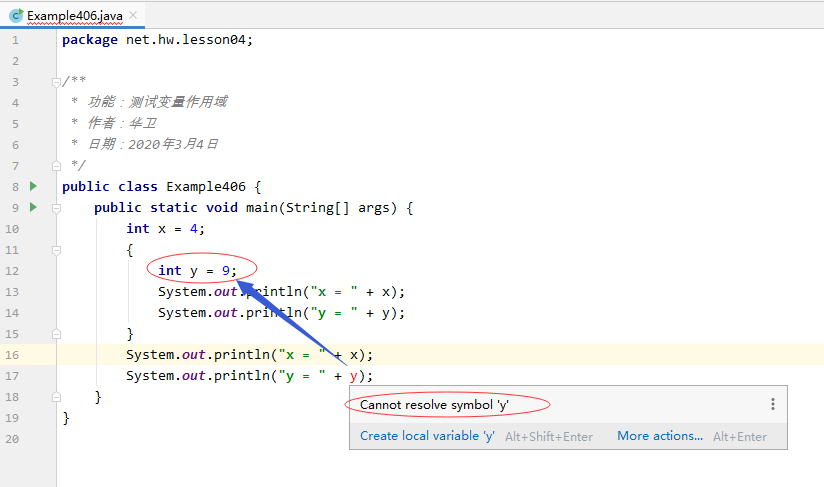Click the 'int y = 9;' declaration
Viewport: 824px width, 487px height.
coord(198,271)
